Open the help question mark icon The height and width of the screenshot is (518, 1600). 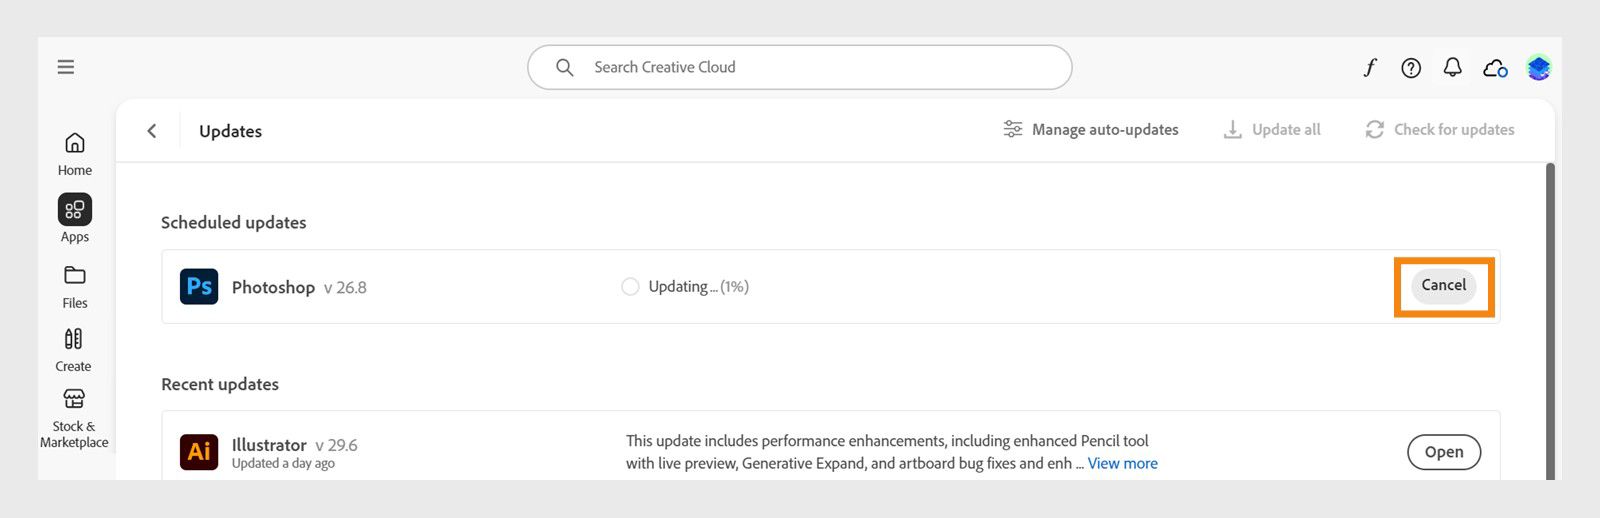1411,68
